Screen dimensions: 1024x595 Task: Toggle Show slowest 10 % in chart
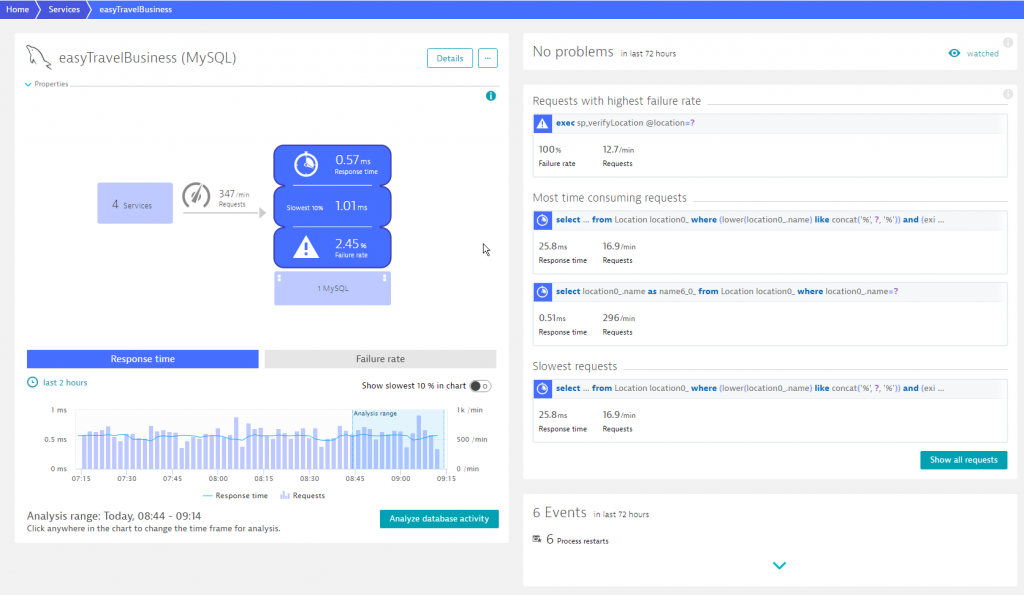point(480,386)
